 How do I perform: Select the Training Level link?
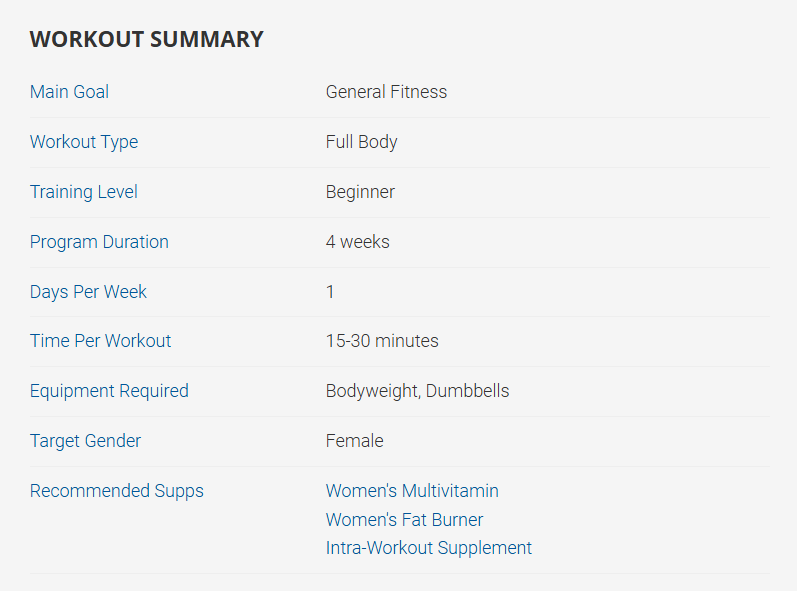84,192
